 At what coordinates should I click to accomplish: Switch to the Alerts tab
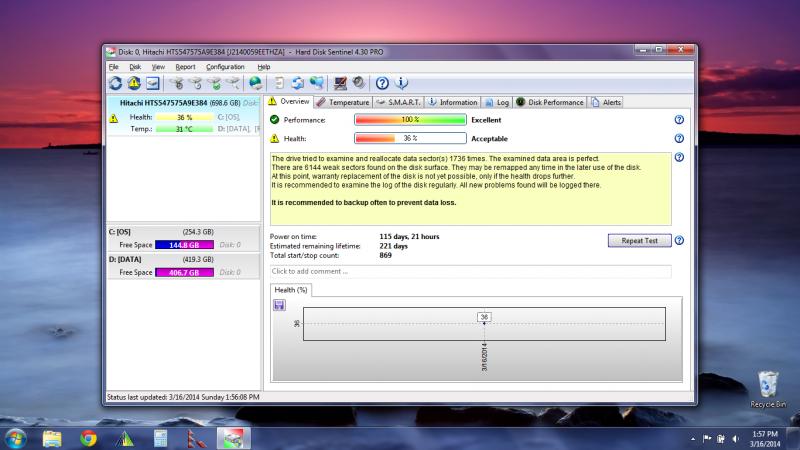(606, 102)
